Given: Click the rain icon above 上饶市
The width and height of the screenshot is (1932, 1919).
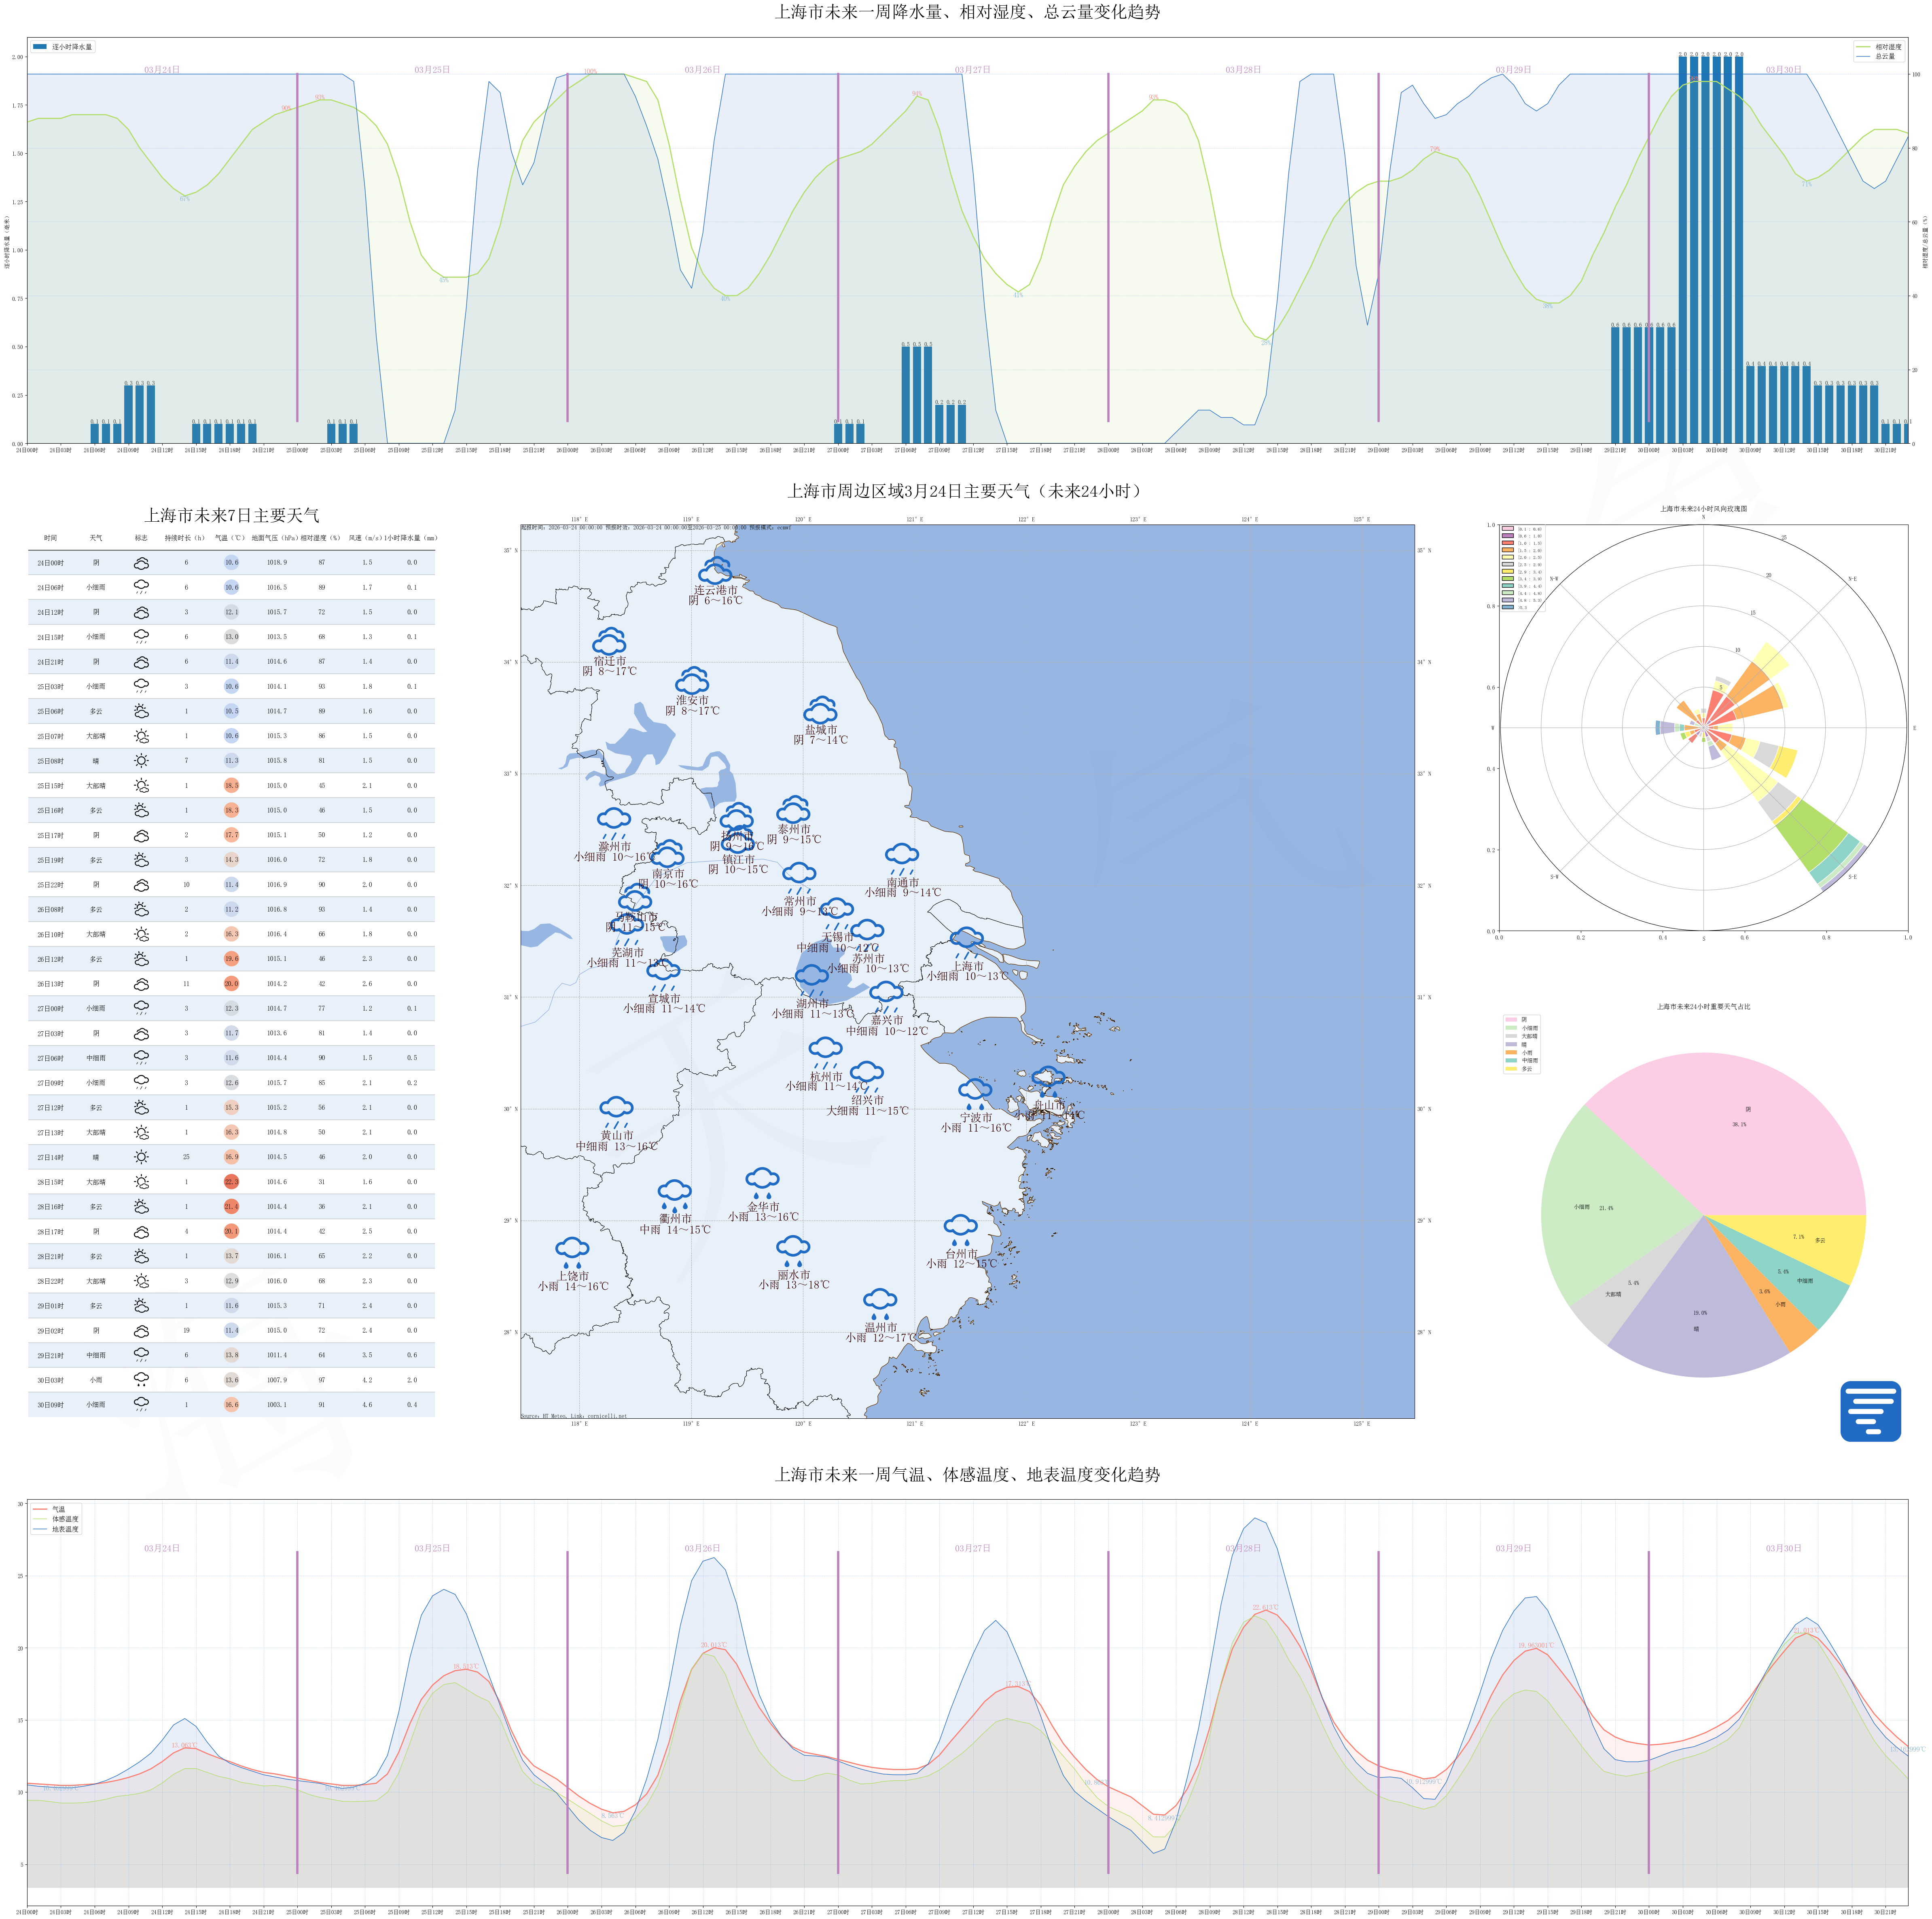Looking at the screenshot, I should (x=572, y=1250).
